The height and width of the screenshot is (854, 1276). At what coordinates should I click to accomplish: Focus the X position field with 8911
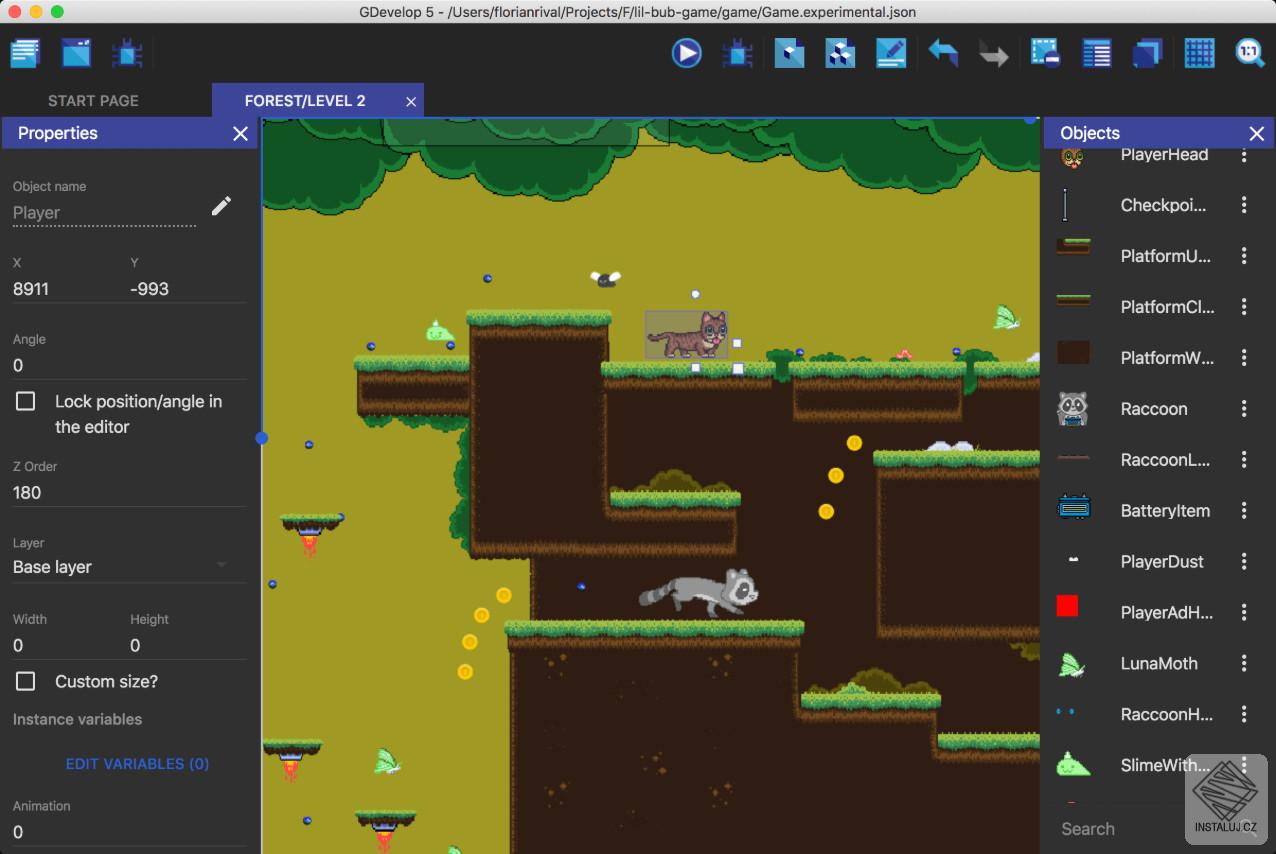[65, 289]
